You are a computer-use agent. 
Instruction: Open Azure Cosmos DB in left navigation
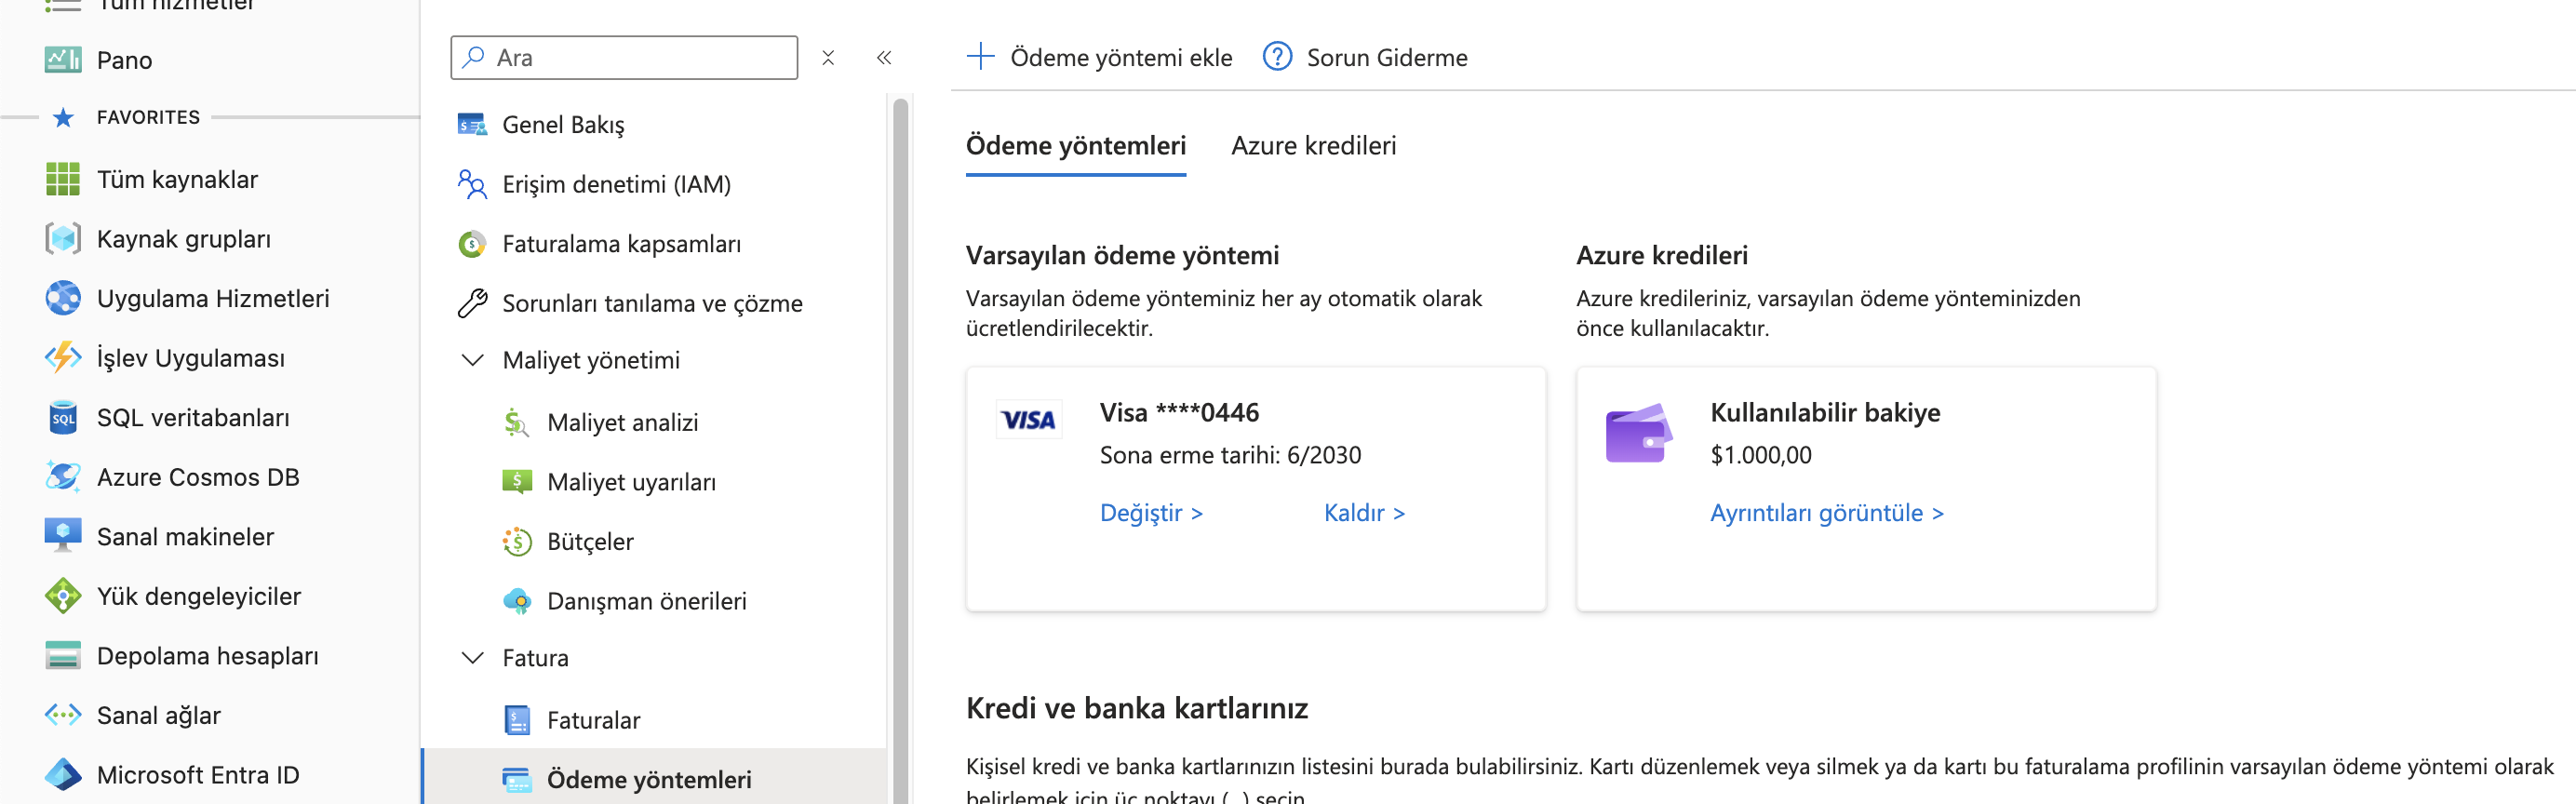point(198,477)
